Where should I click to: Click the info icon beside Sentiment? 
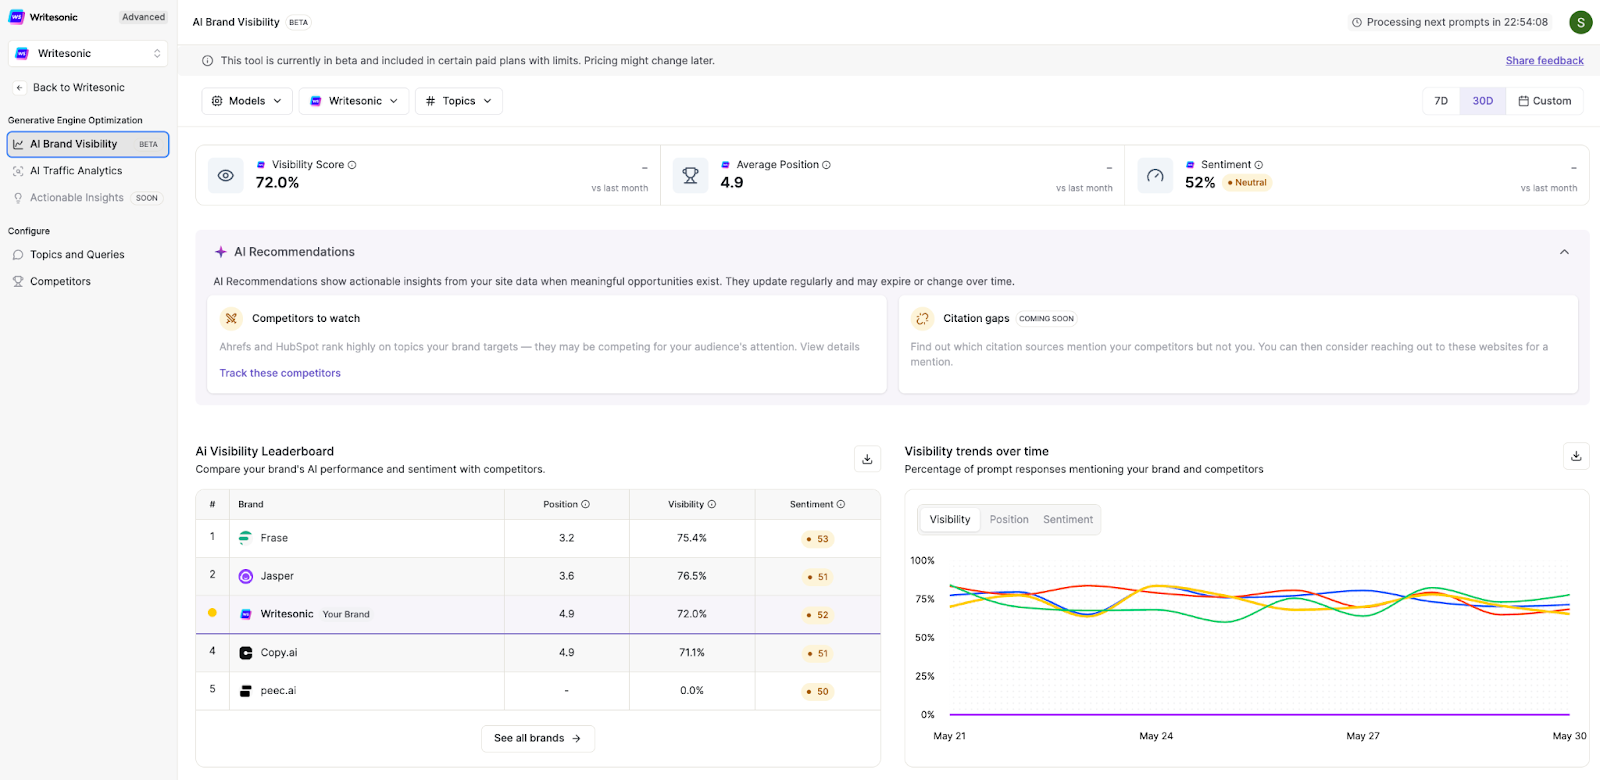coord(1258,165)
